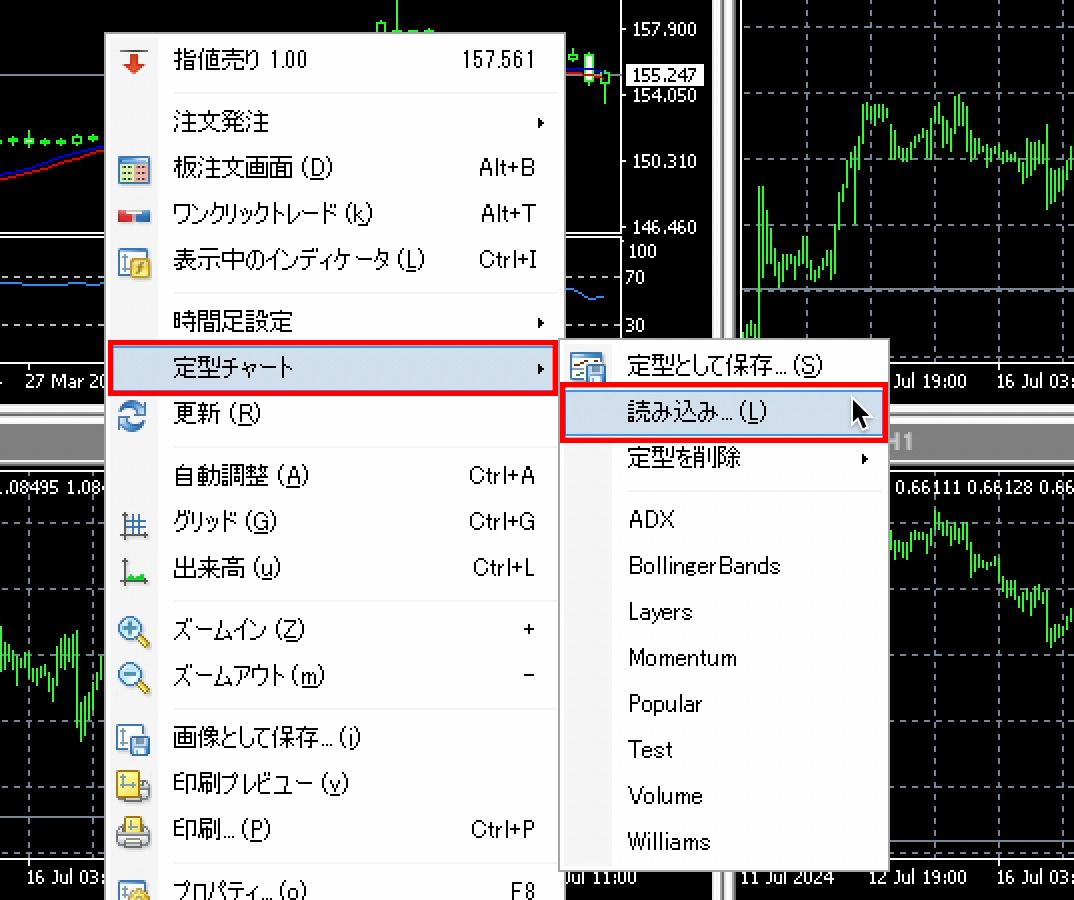
Task: Toggle volumes 出来高 (u) display
Action: click(x=226, y=569)
